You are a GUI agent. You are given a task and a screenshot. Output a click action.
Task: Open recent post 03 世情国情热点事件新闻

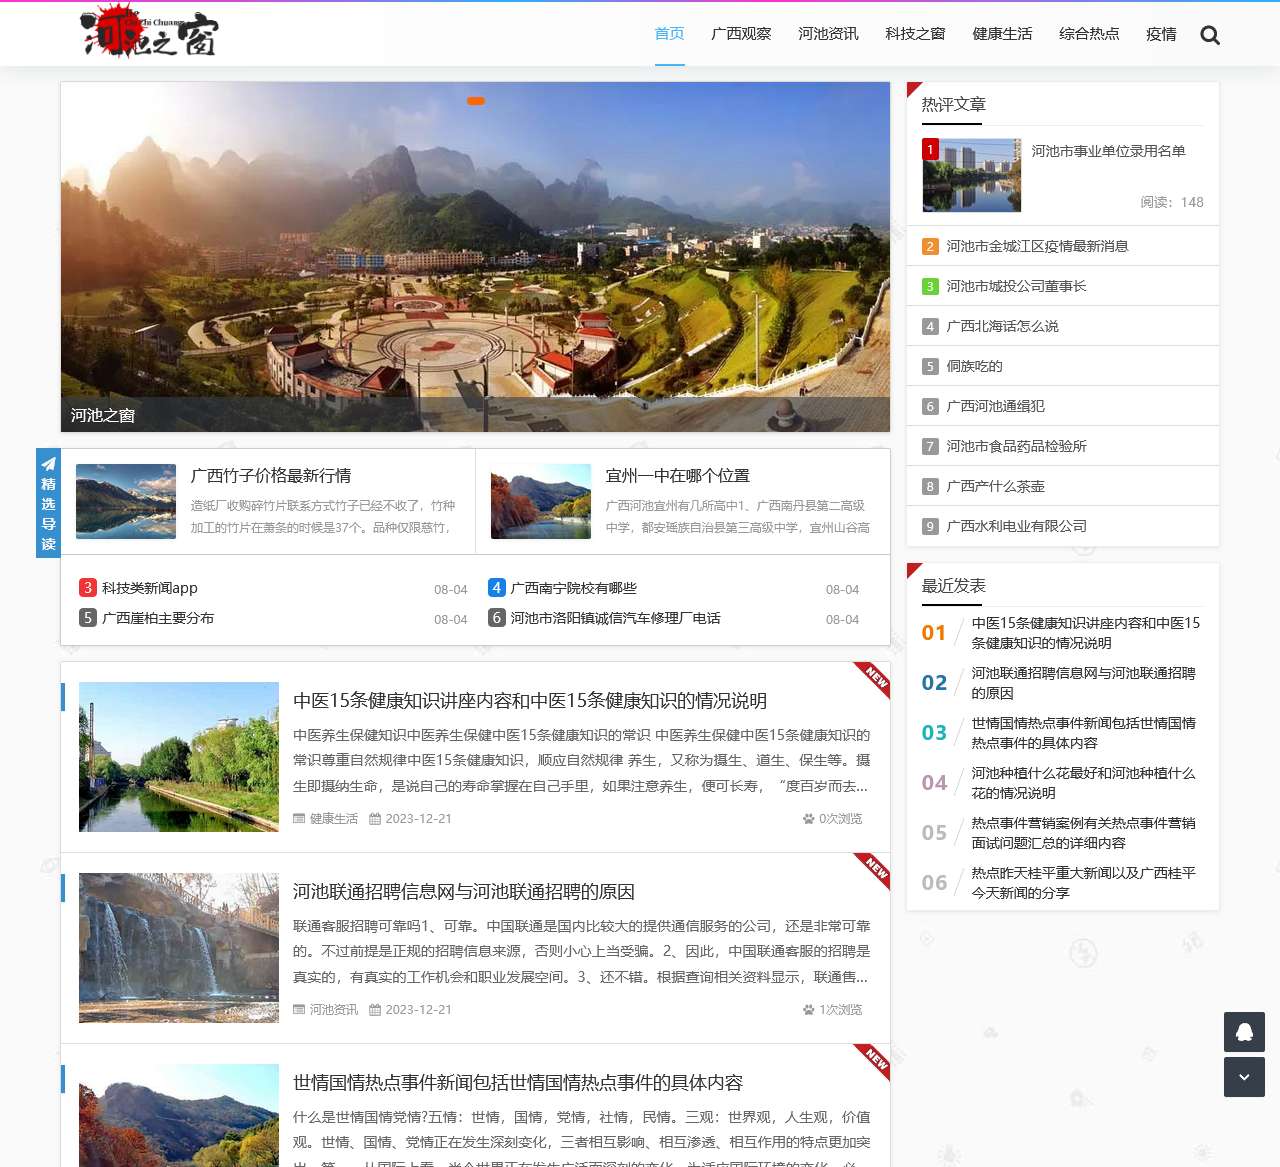click(x=1084, y=733)
